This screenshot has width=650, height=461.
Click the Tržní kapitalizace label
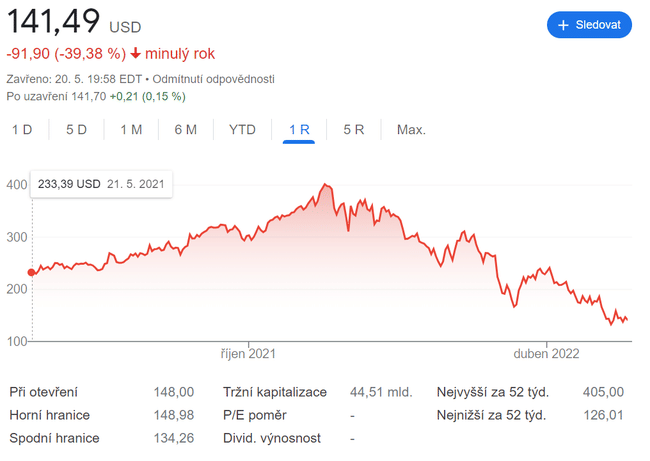pos(275,392)
